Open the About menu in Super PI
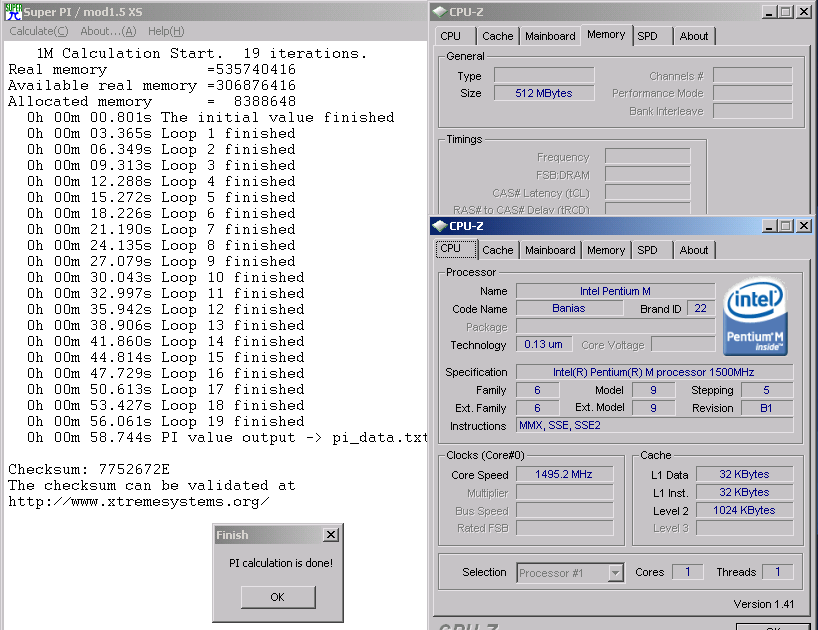Image resolution: width=818 pixels, height=630 pixels. [108, 31]
